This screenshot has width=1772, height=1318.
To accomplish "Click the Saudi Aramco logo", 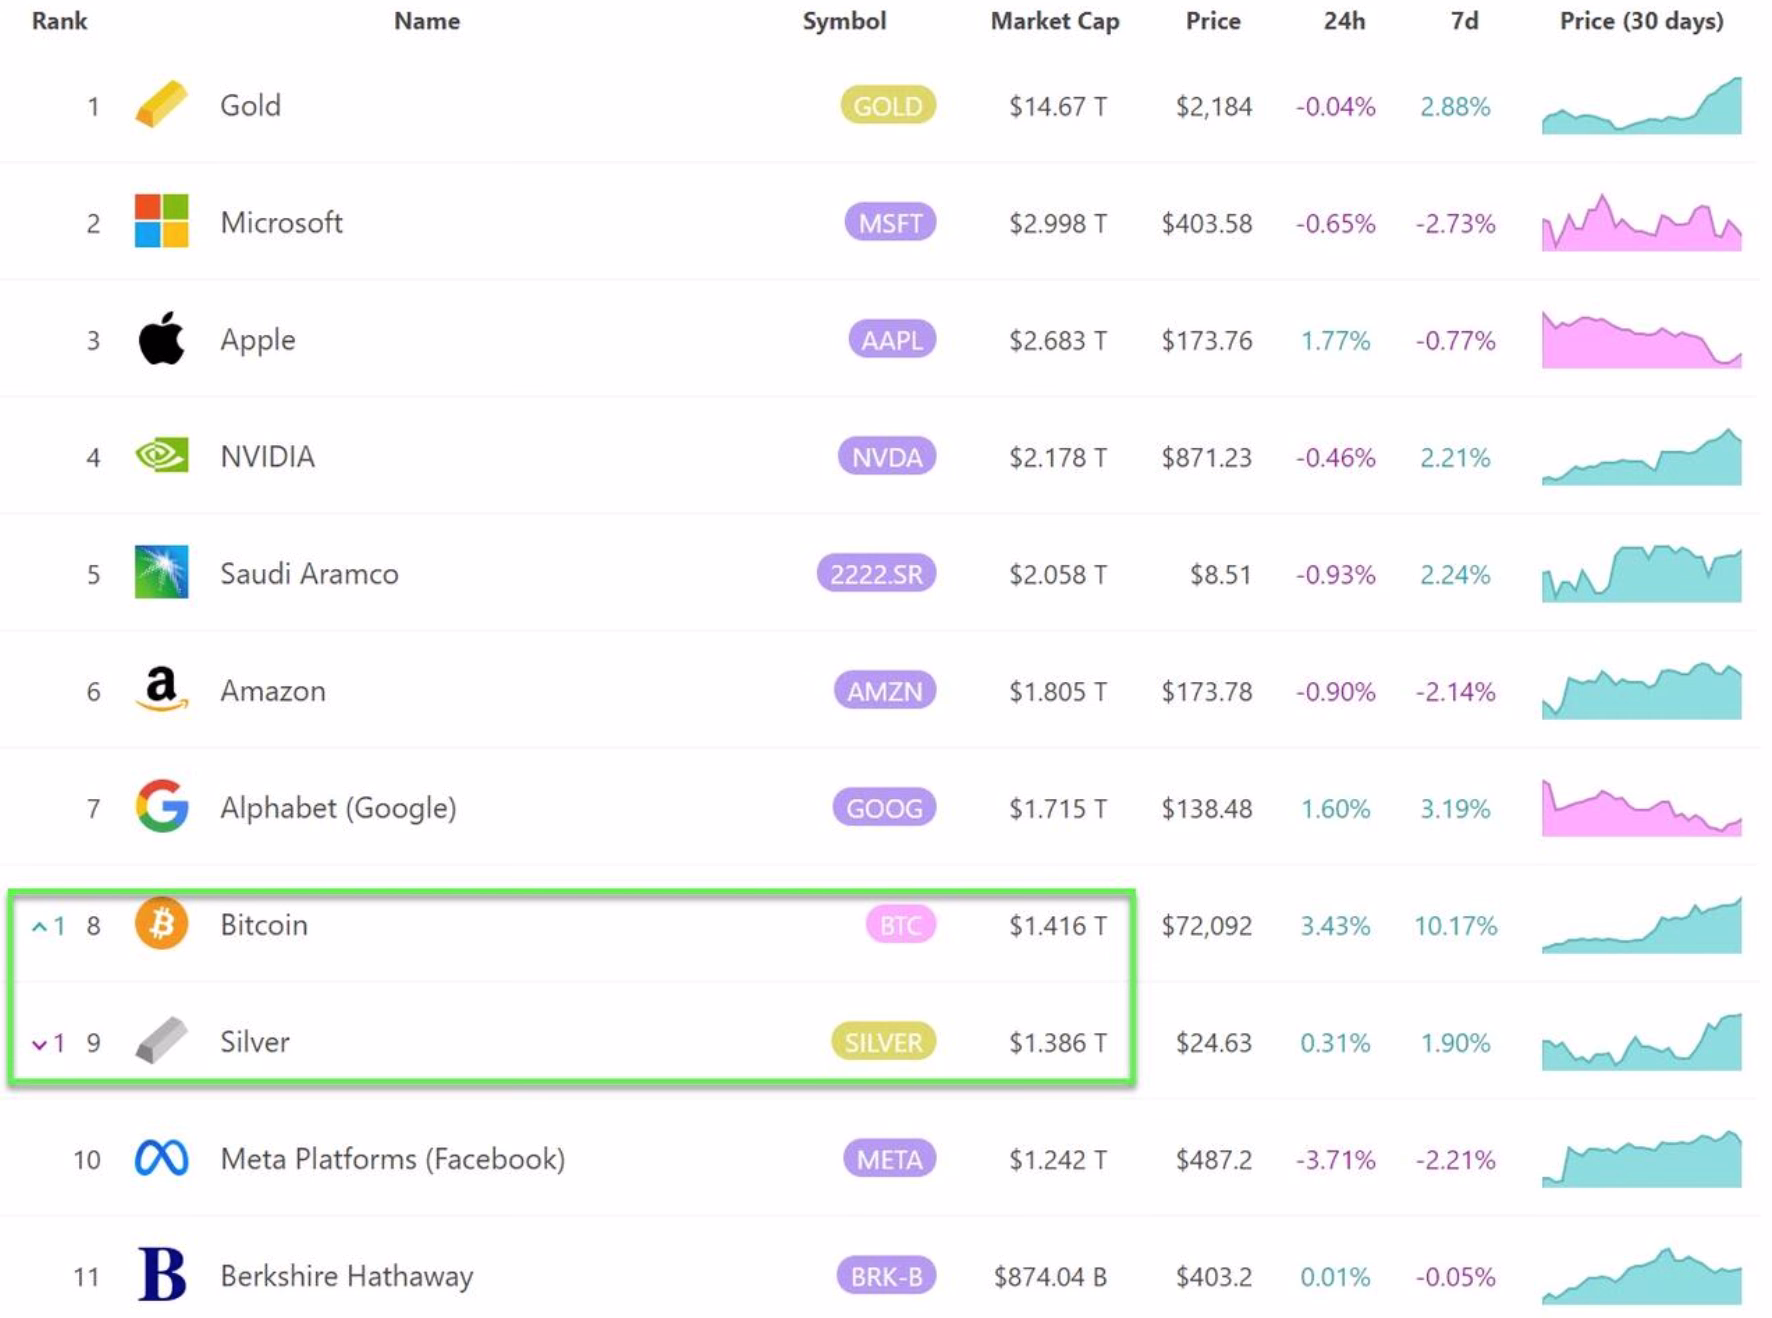I will (x=161, y=572).
